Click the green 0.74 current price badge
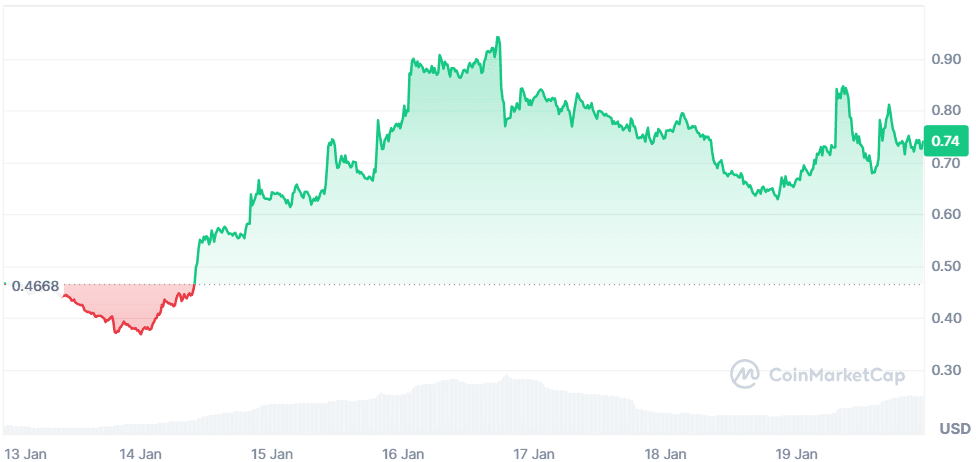Screen dimensions: 976x462 (944, 141)
